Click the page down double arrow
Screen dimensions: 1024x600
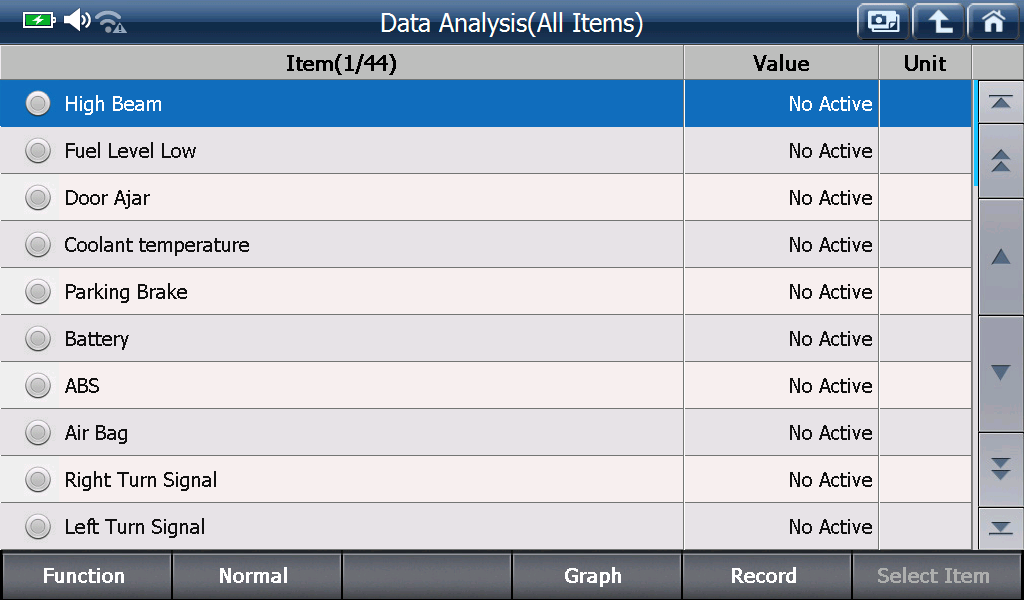tap(1000, 469)
